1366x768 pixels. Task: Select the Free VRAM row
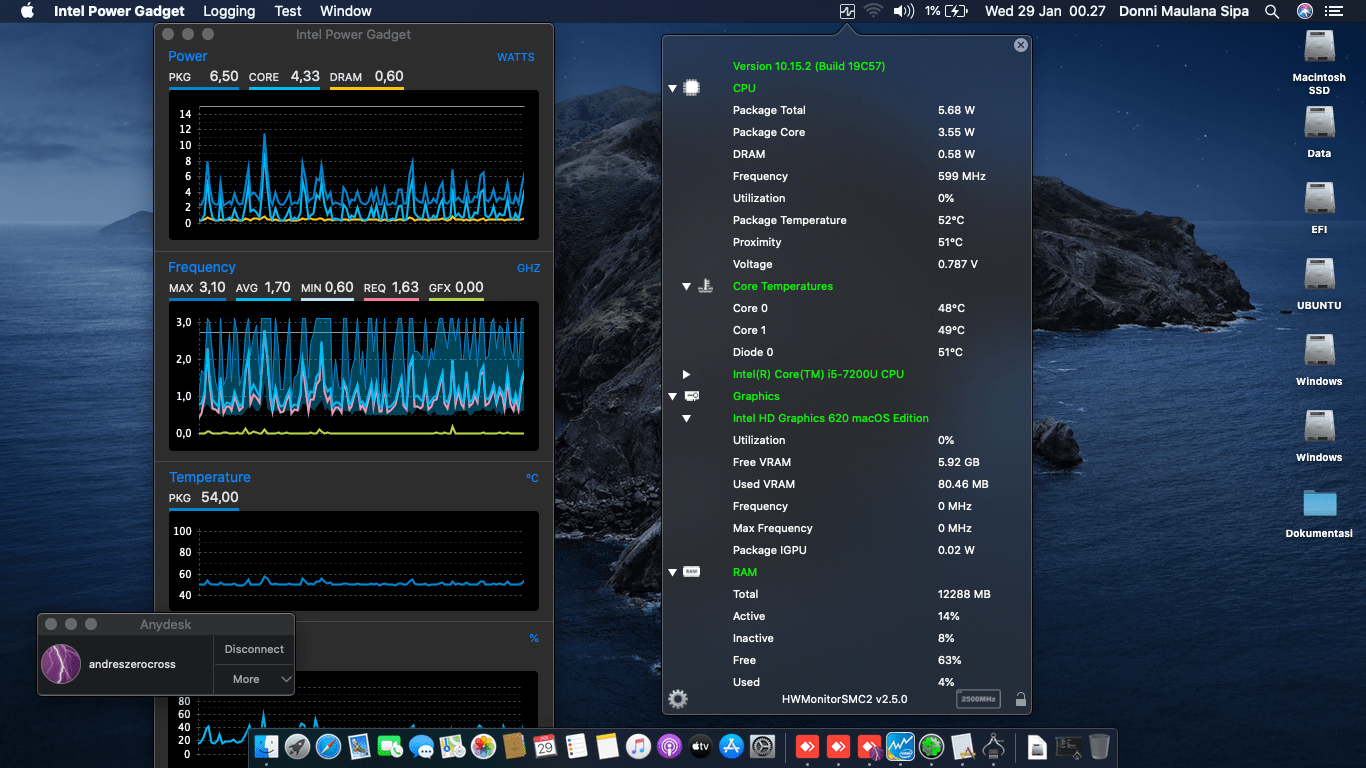[848, 462]
